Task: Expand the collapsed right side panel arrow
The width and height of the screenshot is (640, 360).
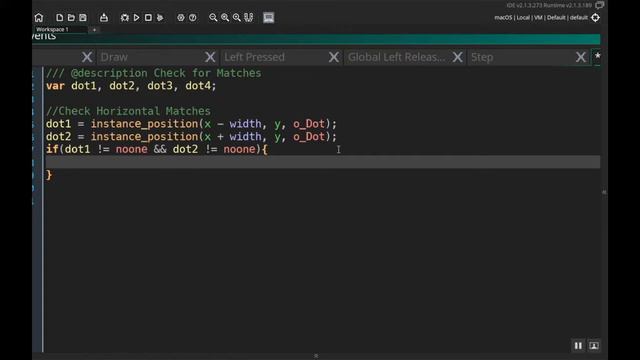Action: 604,192
